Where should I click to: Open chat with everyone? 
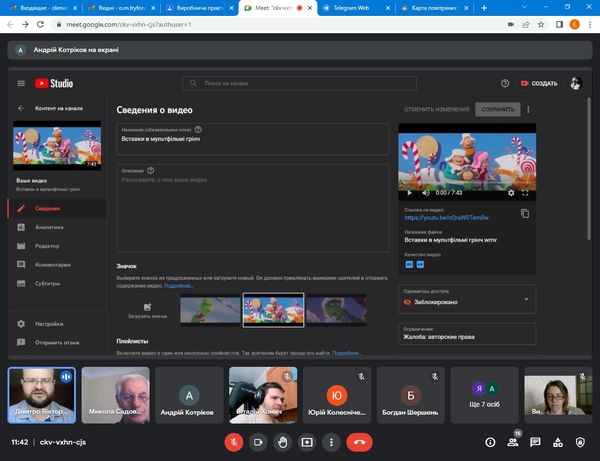(x=535, y=442)
